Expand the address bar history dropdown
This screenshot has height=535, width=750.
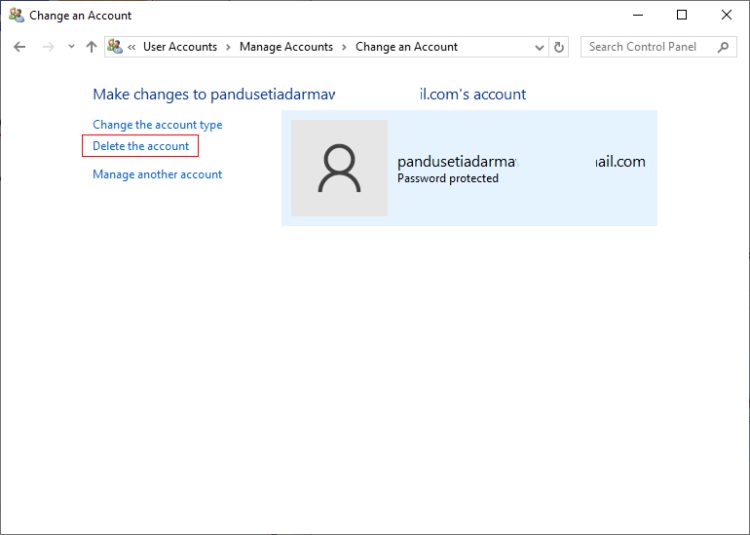(x=539, y=47)
